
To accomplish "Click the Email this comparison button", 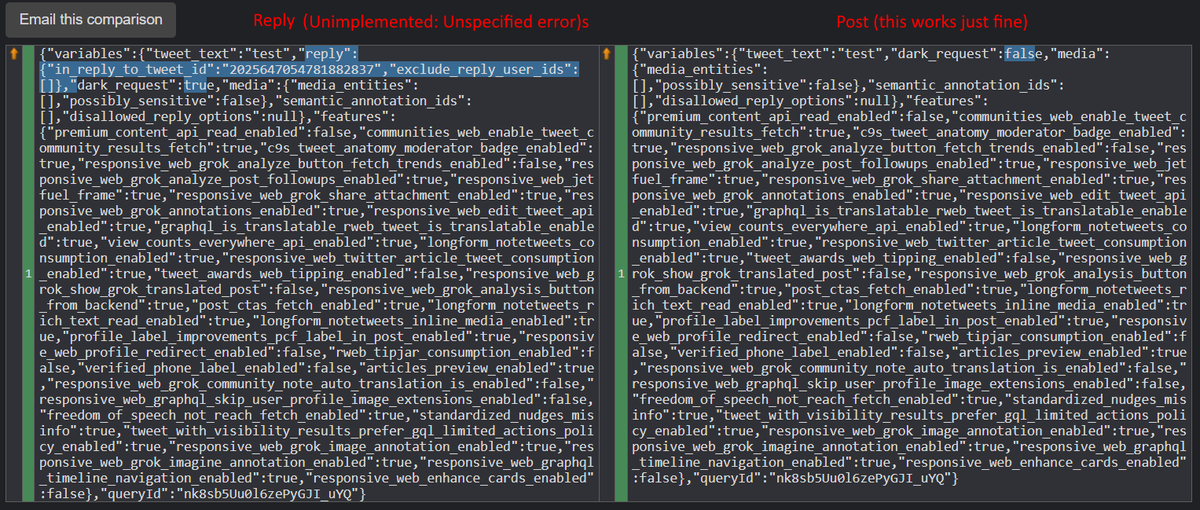I will click(x=91, y=20).
